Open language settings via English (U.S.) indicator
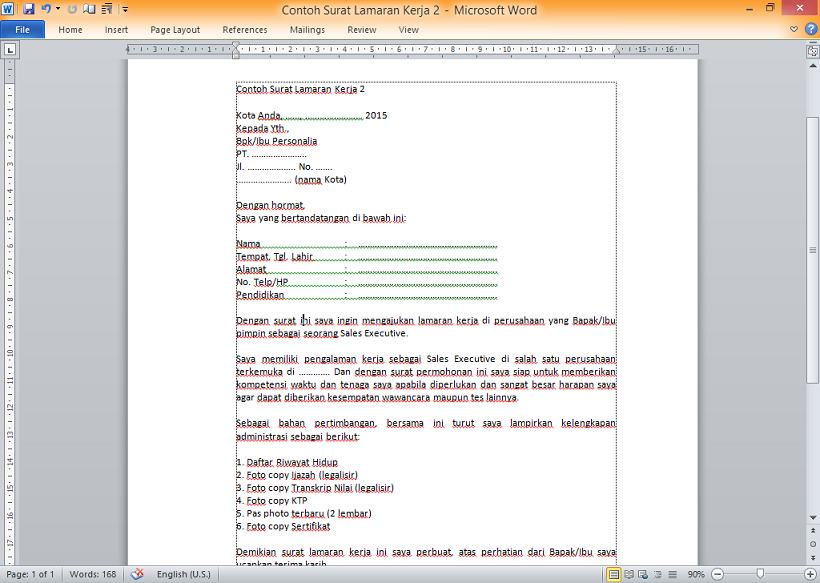 pos(185,574)
